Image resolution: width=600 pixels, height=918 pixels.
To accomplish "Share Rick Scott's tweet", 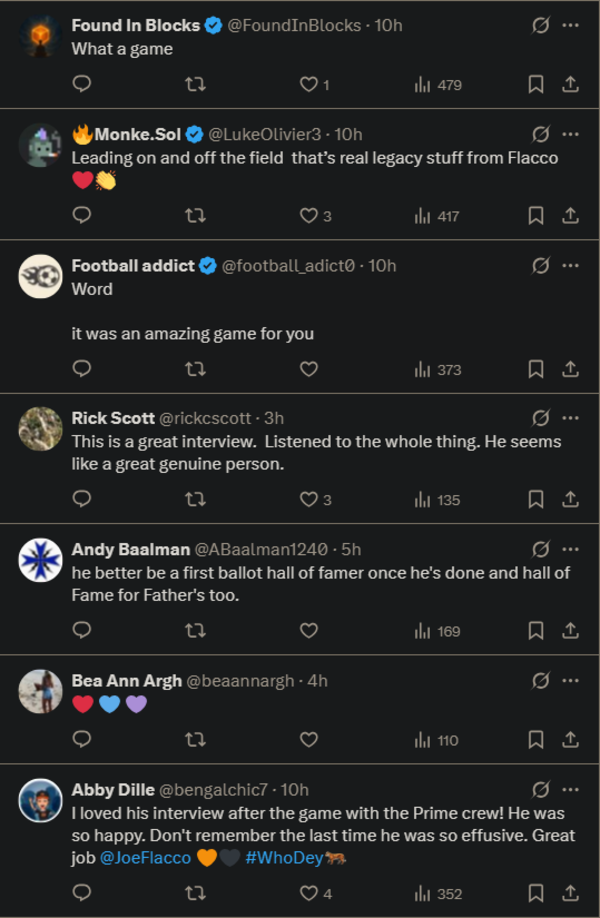I will click(x=570, y=499).
